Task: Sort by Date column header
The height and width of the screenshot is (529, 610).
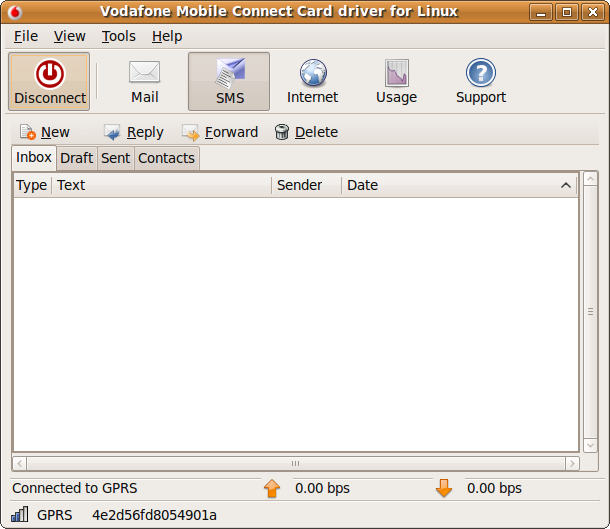Action: (459, 185)
